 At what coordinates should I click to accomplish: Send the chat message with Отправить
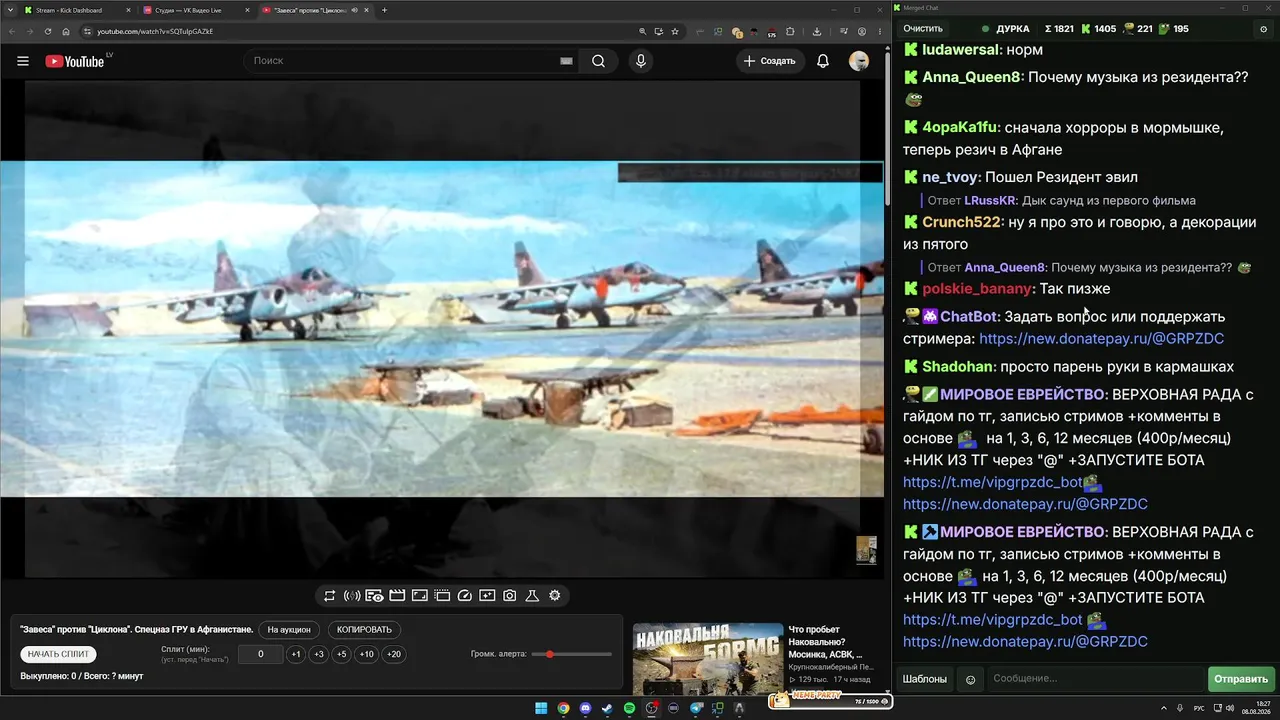pos(1241,680)
